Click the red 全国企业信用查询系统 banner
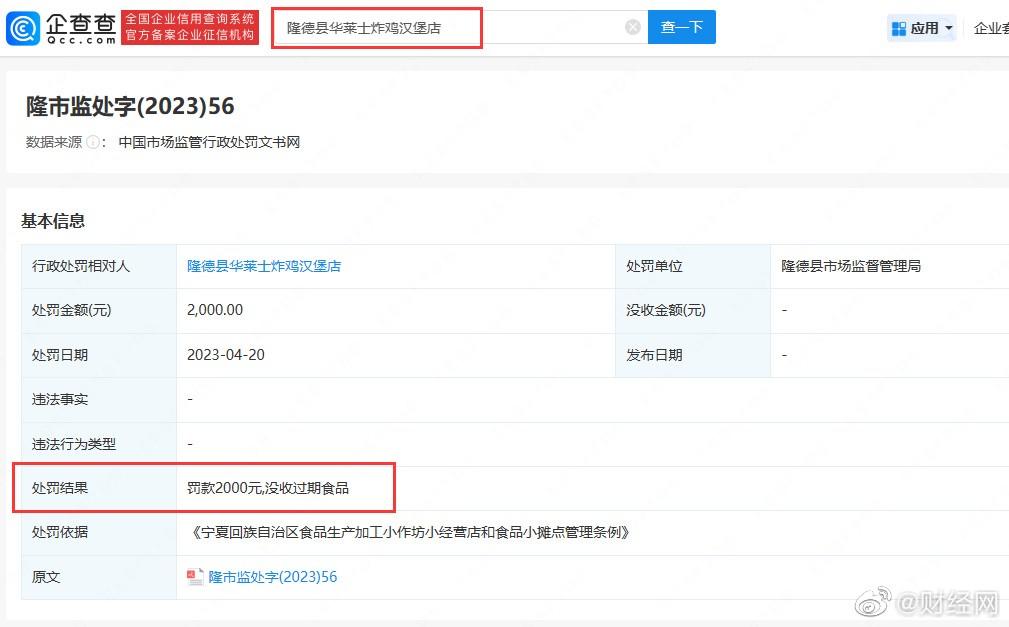This screenshot has height=627, width=1009. pos(190,27)
